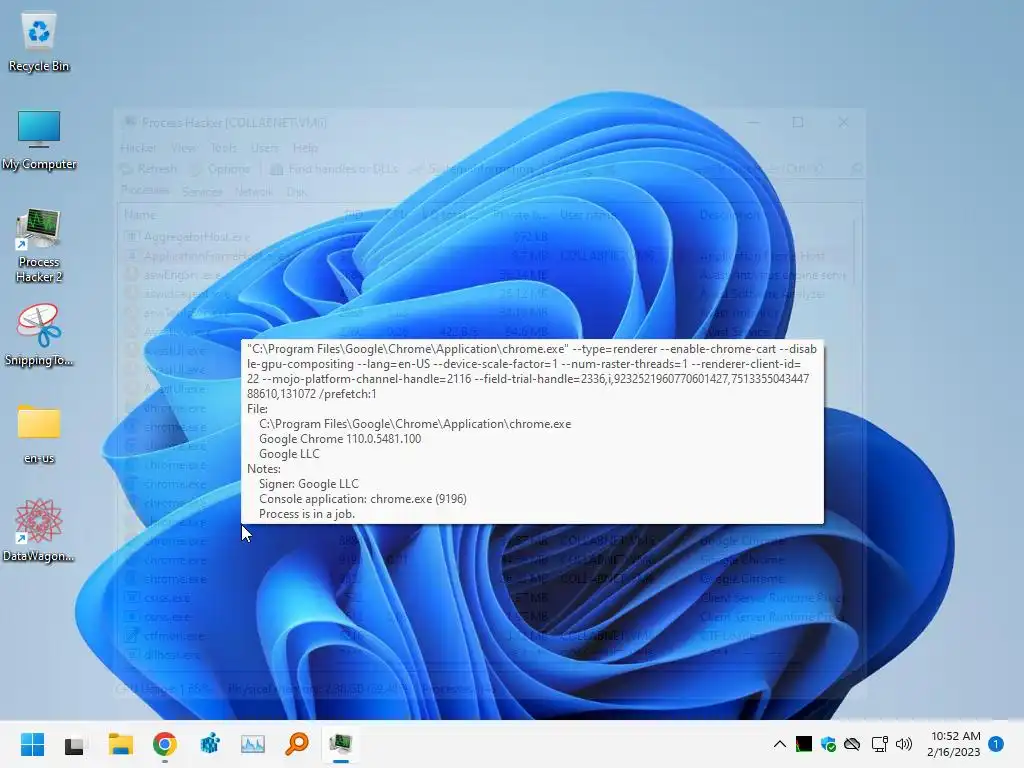Viewport: 1024px width, 768px height.
Task: Show hidden system tray icons
Action: pos(780,744)
